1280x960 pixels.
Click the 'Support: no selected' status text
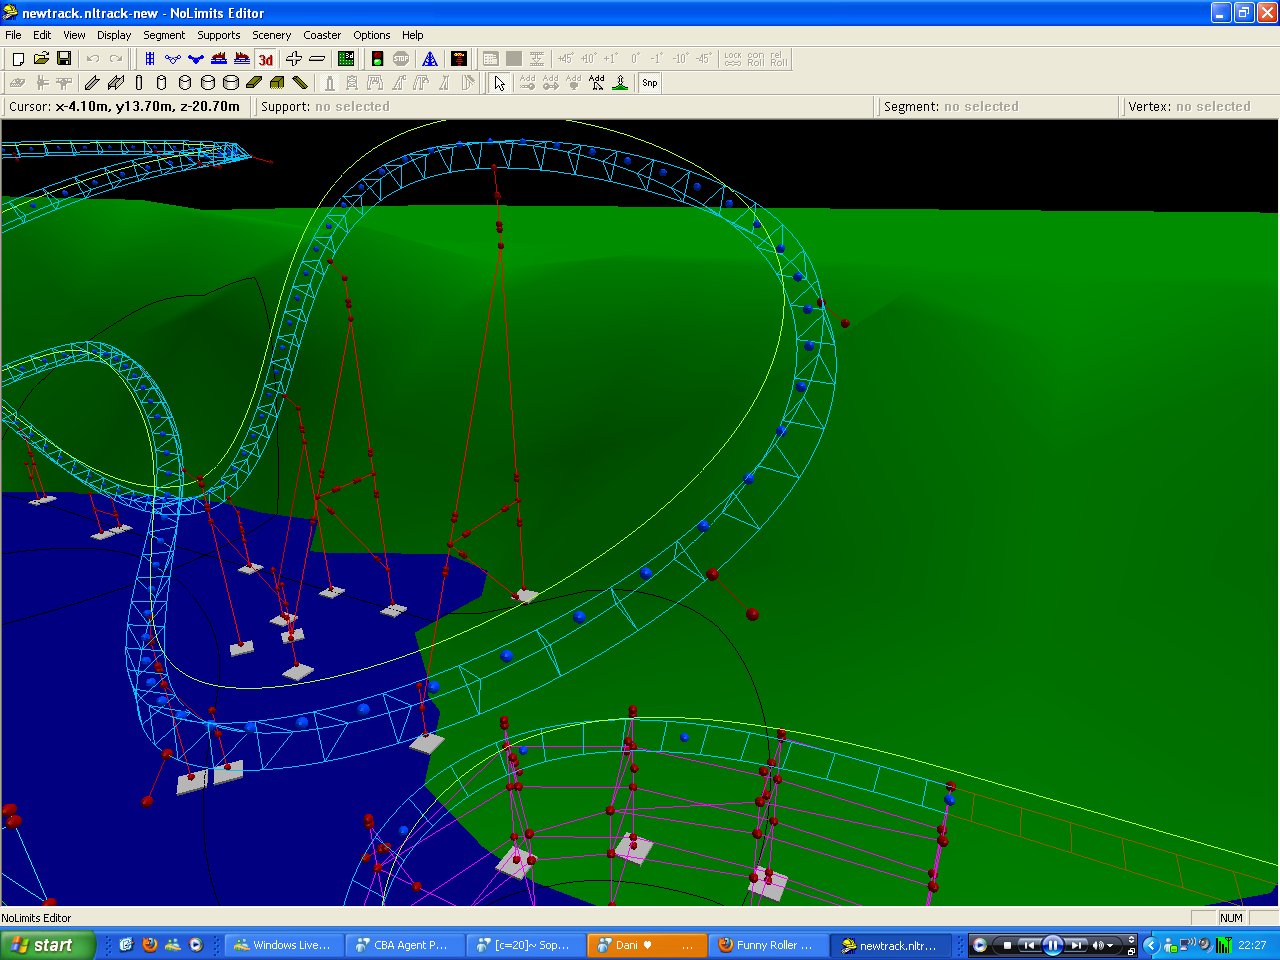click(325, 106)
